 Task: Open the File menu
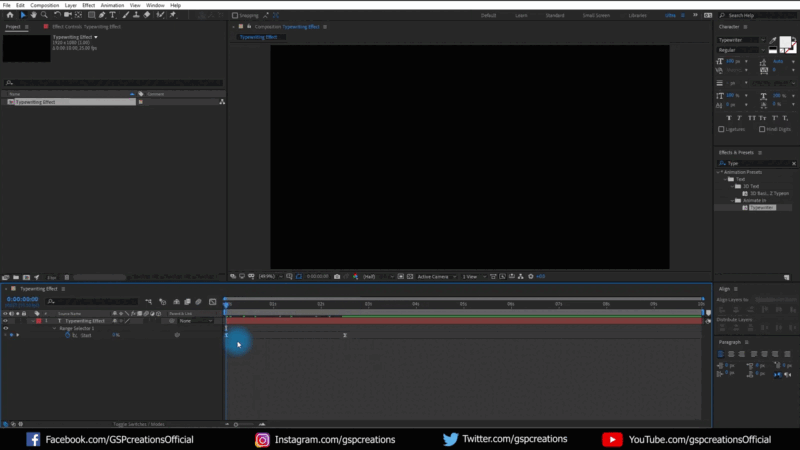pos(7,5)
